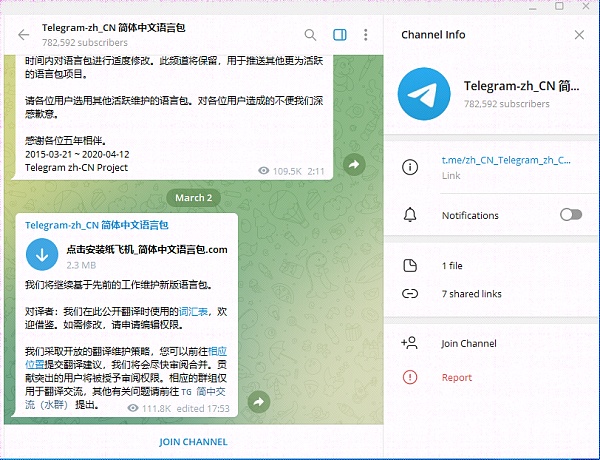This screenshot has height=460, width=600.
Task: Click the chat header channel title
Action: (x=114, y=28)
